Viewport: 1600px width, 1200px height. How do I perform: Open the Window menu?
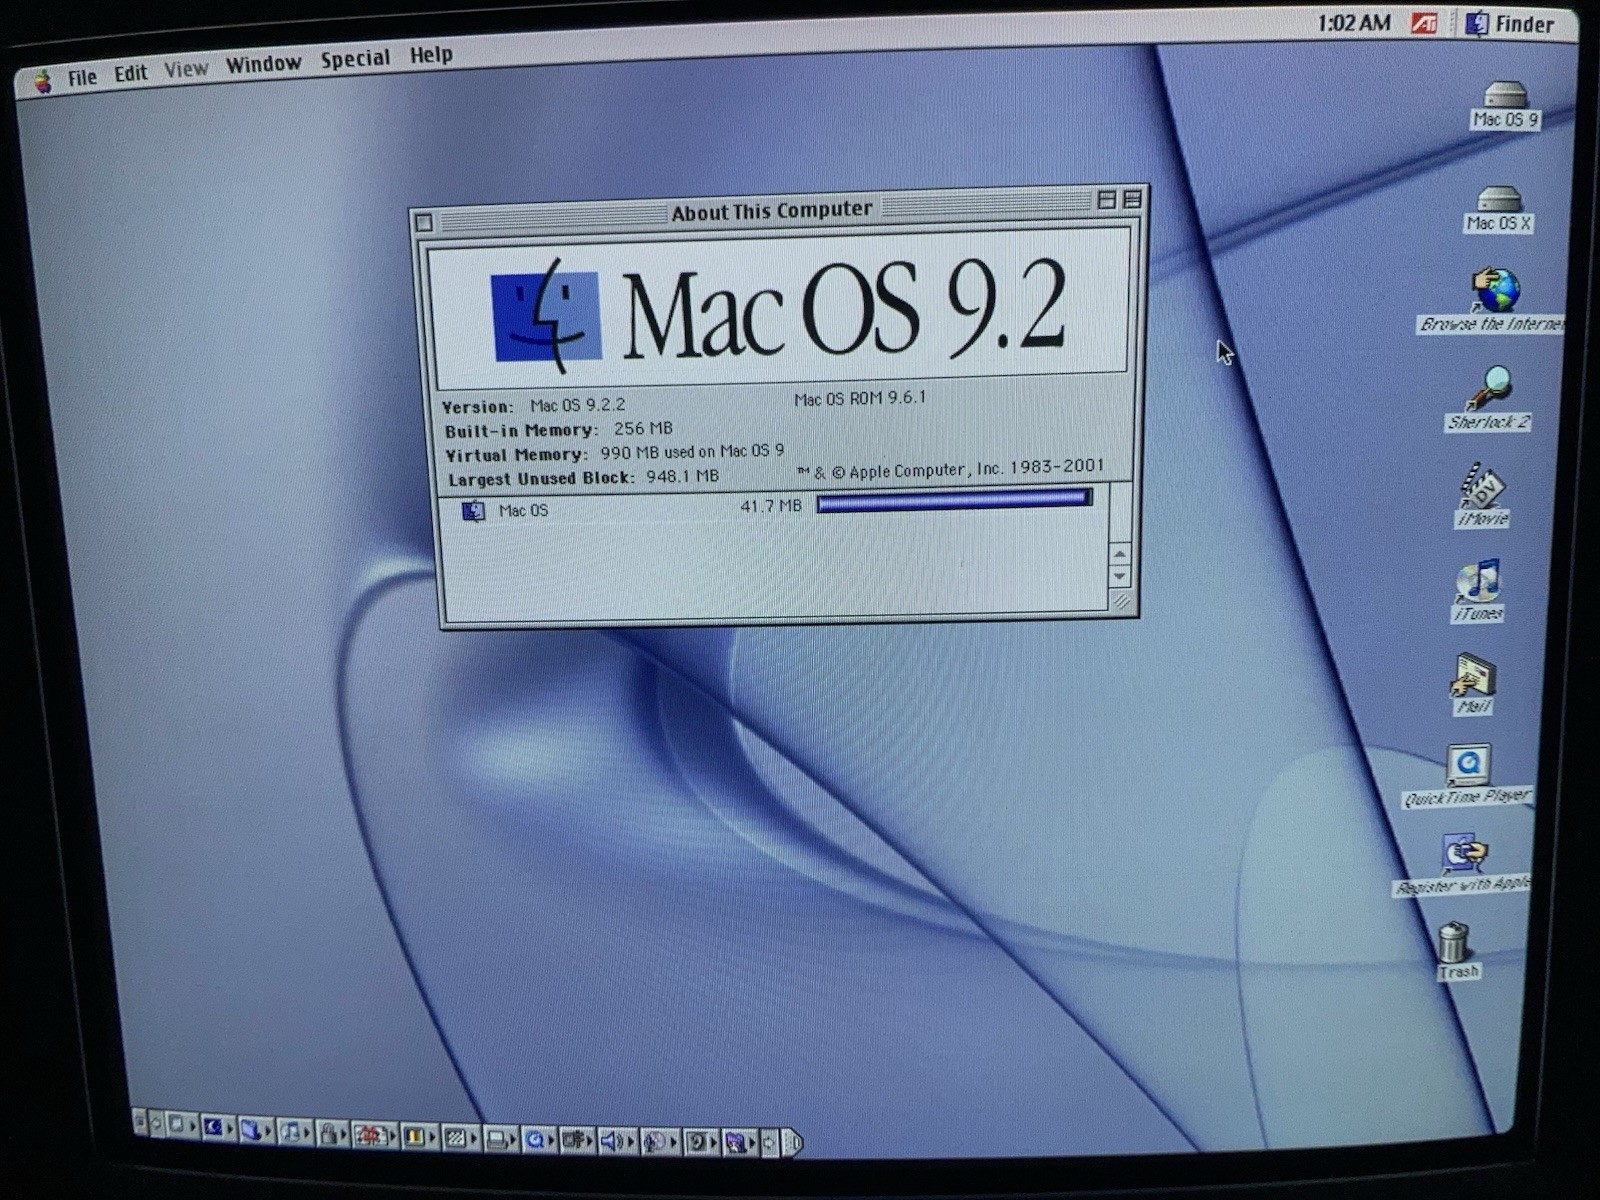point(263,64)
